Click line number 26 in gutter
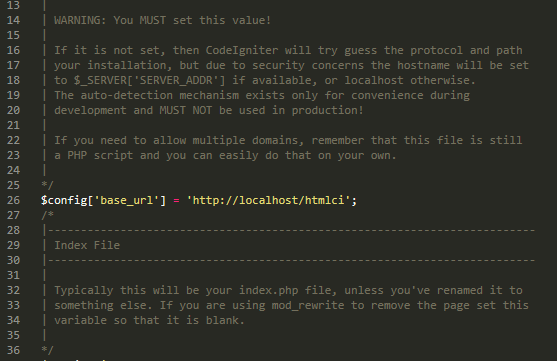557x361 pixels. coord(13,200)
